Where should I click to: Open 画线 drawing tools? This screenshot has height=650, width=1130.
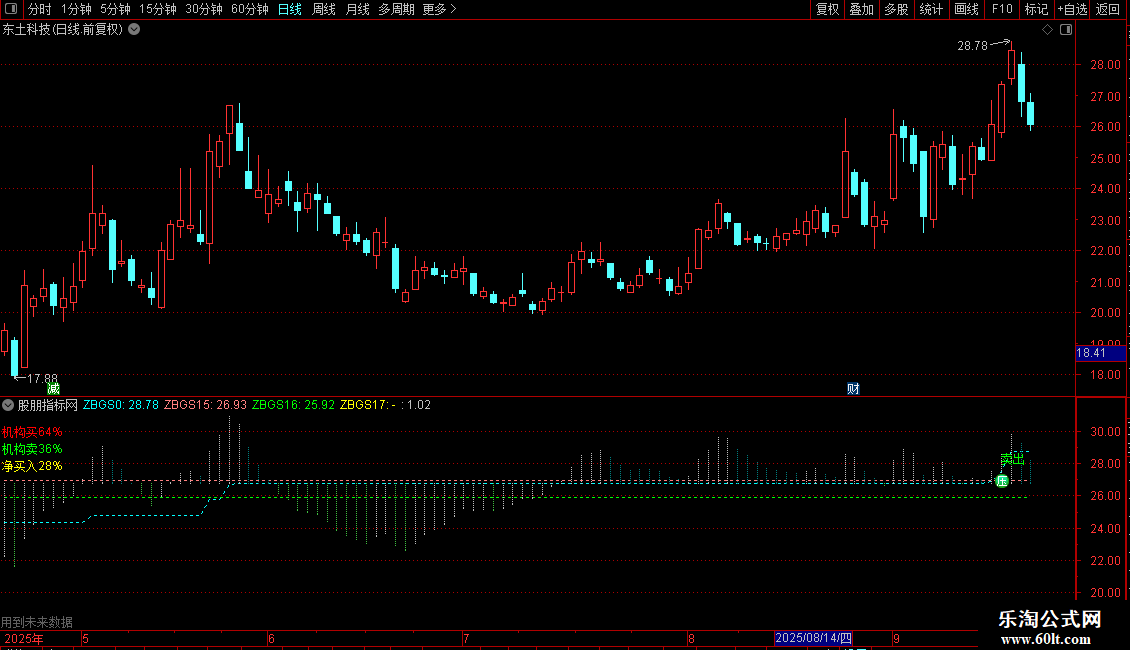966,9
